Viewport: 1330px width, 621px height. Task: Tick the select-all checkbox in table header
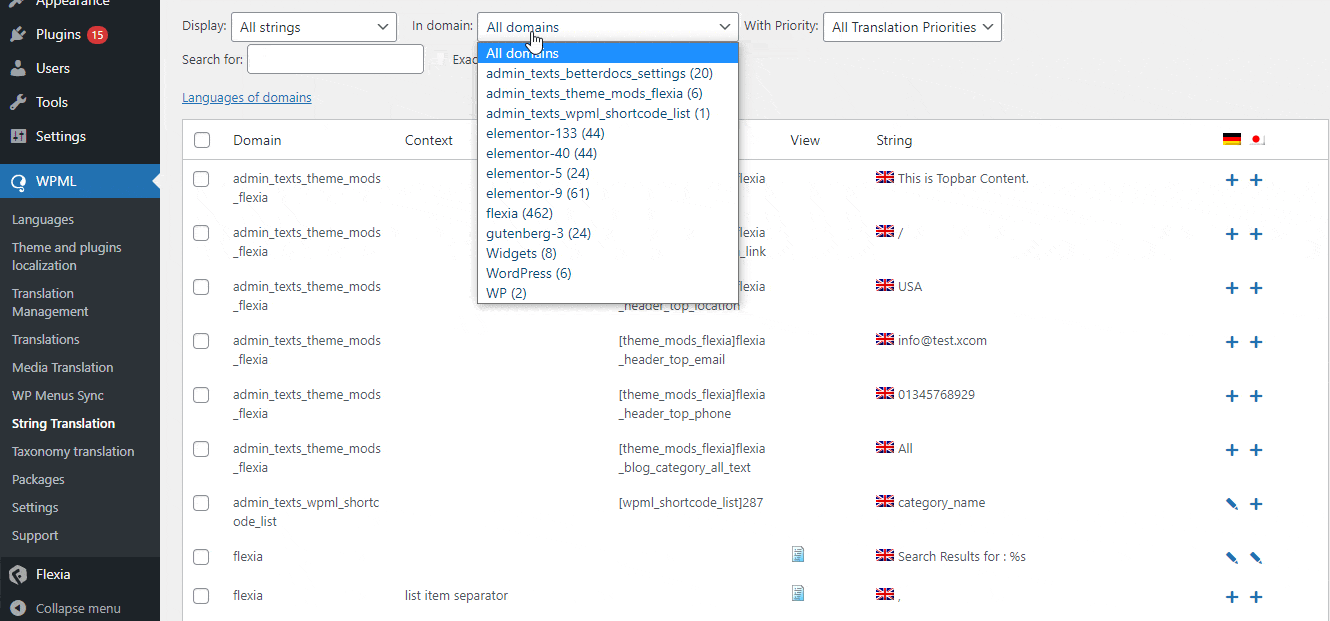pos(202,140)
